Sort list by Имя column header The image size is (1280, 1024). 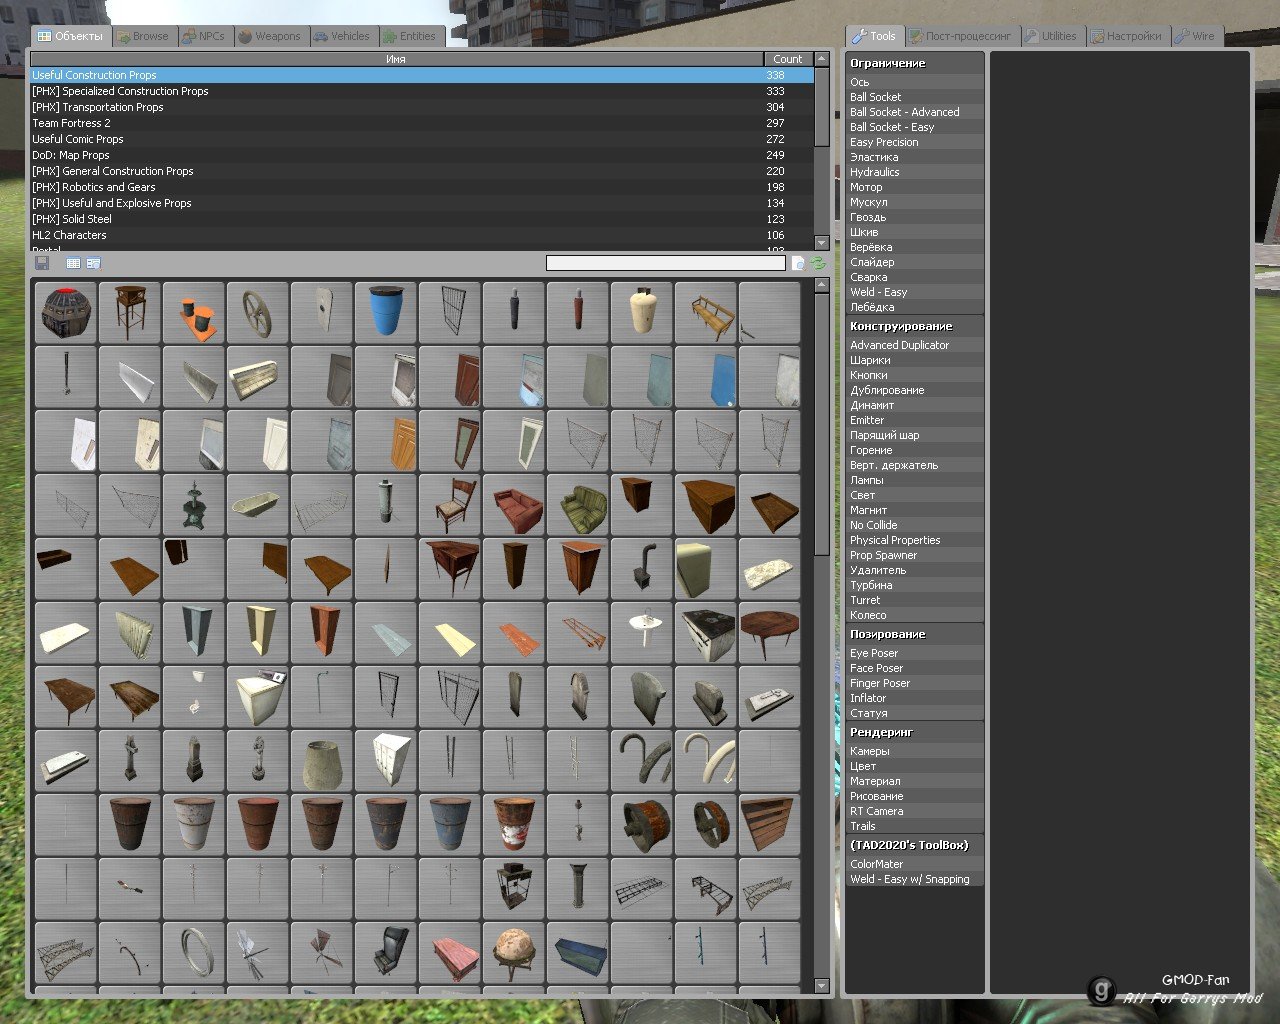click(396, 59)
